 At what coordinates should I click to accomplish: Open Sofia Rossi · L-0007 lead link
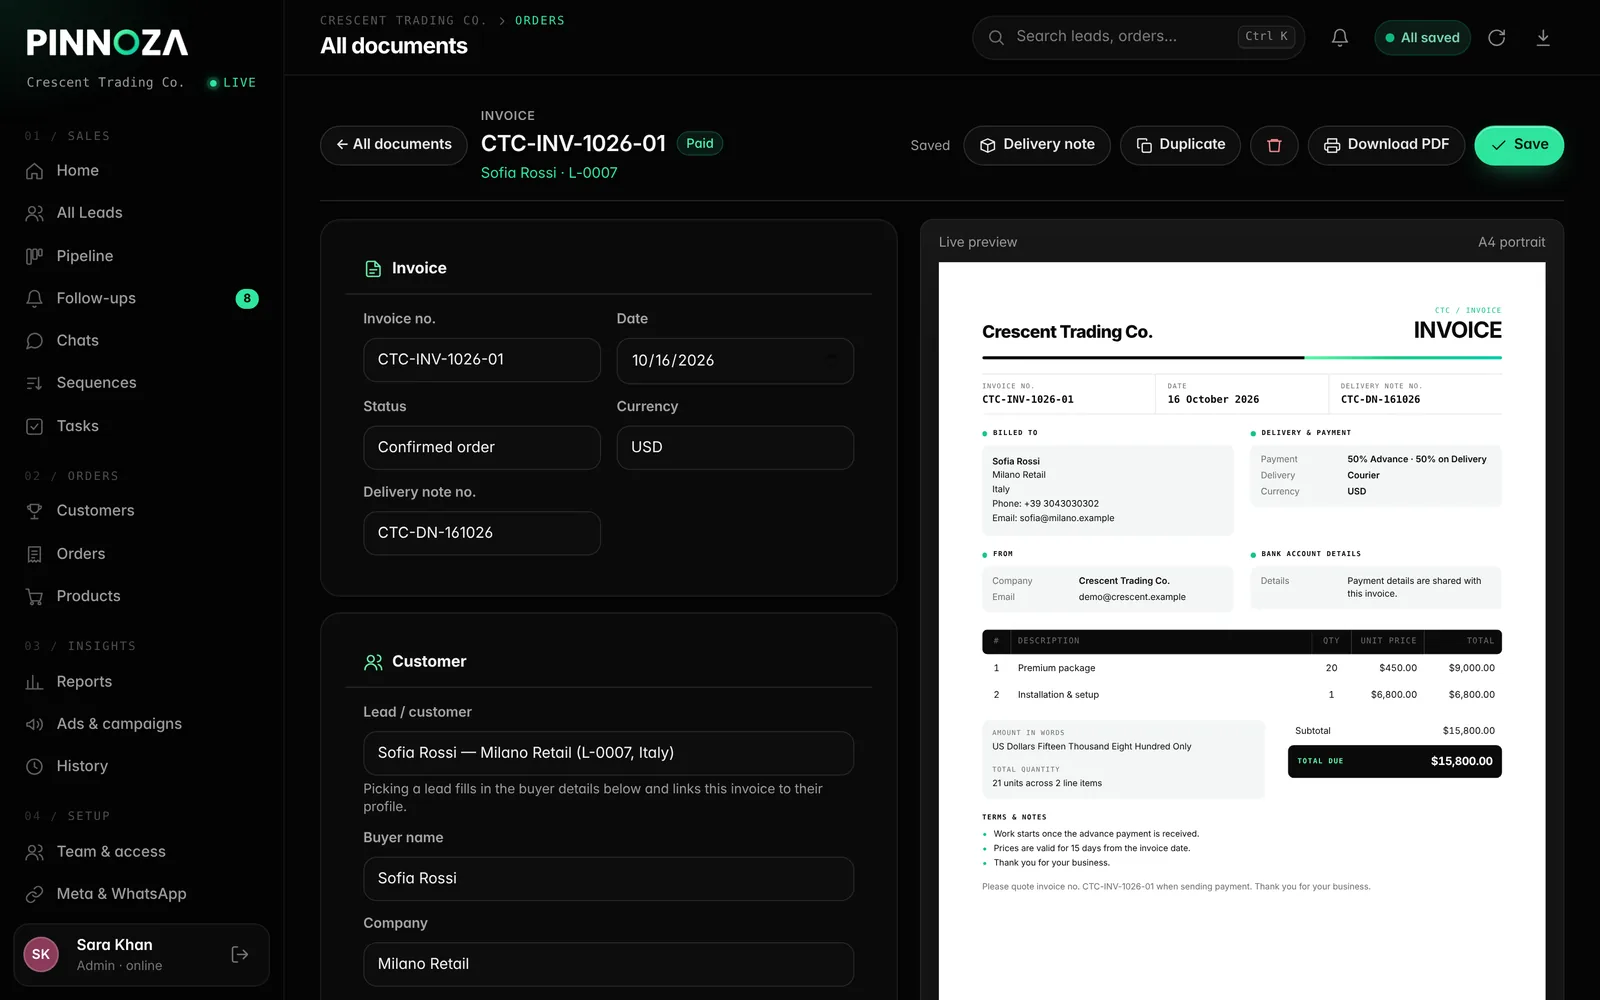pos(549,173)
